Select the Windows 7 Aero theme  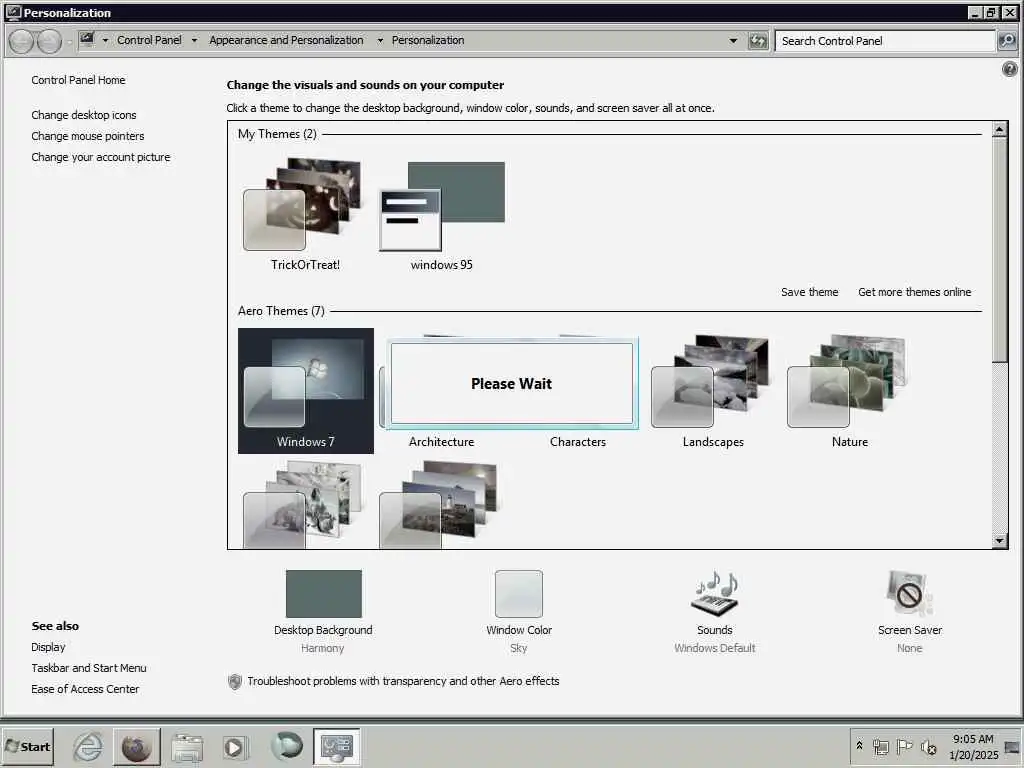[x=306, y=391]
